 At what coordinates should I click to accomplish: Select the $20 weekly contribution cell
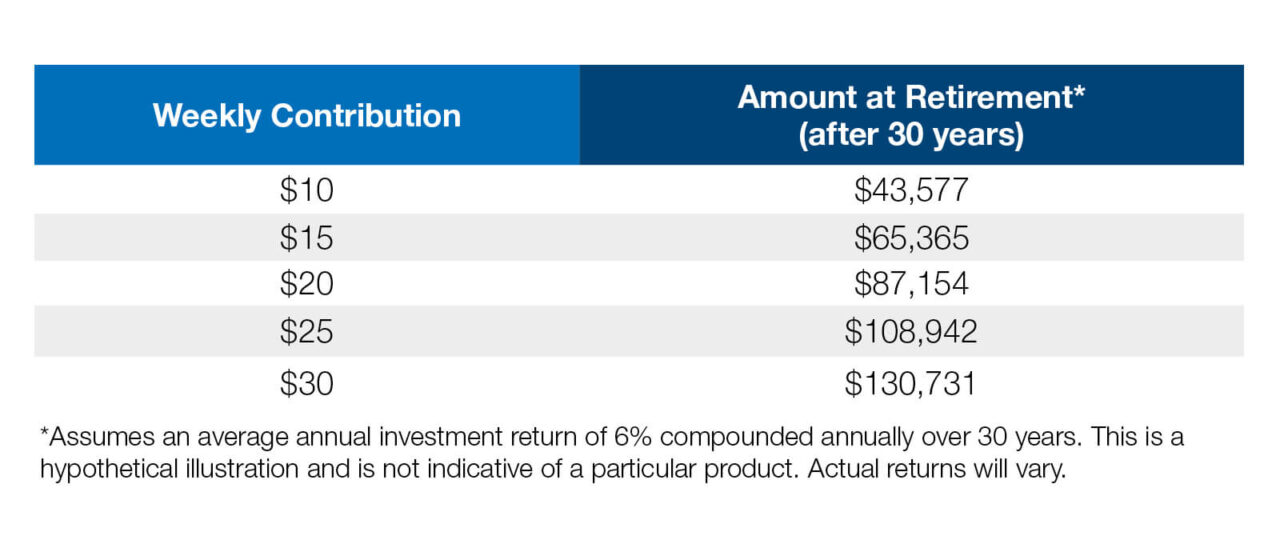coord(306,284)
